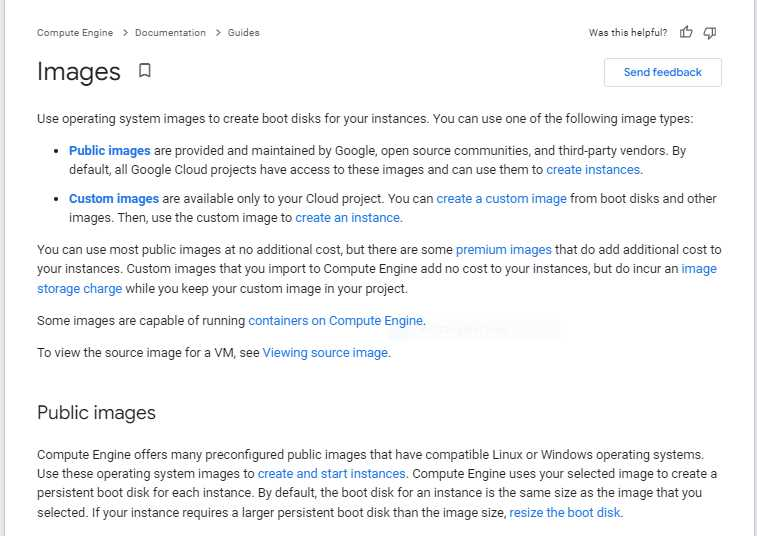Bookmark the Images page
The image size is (757, 536).
tap(145, 71)
